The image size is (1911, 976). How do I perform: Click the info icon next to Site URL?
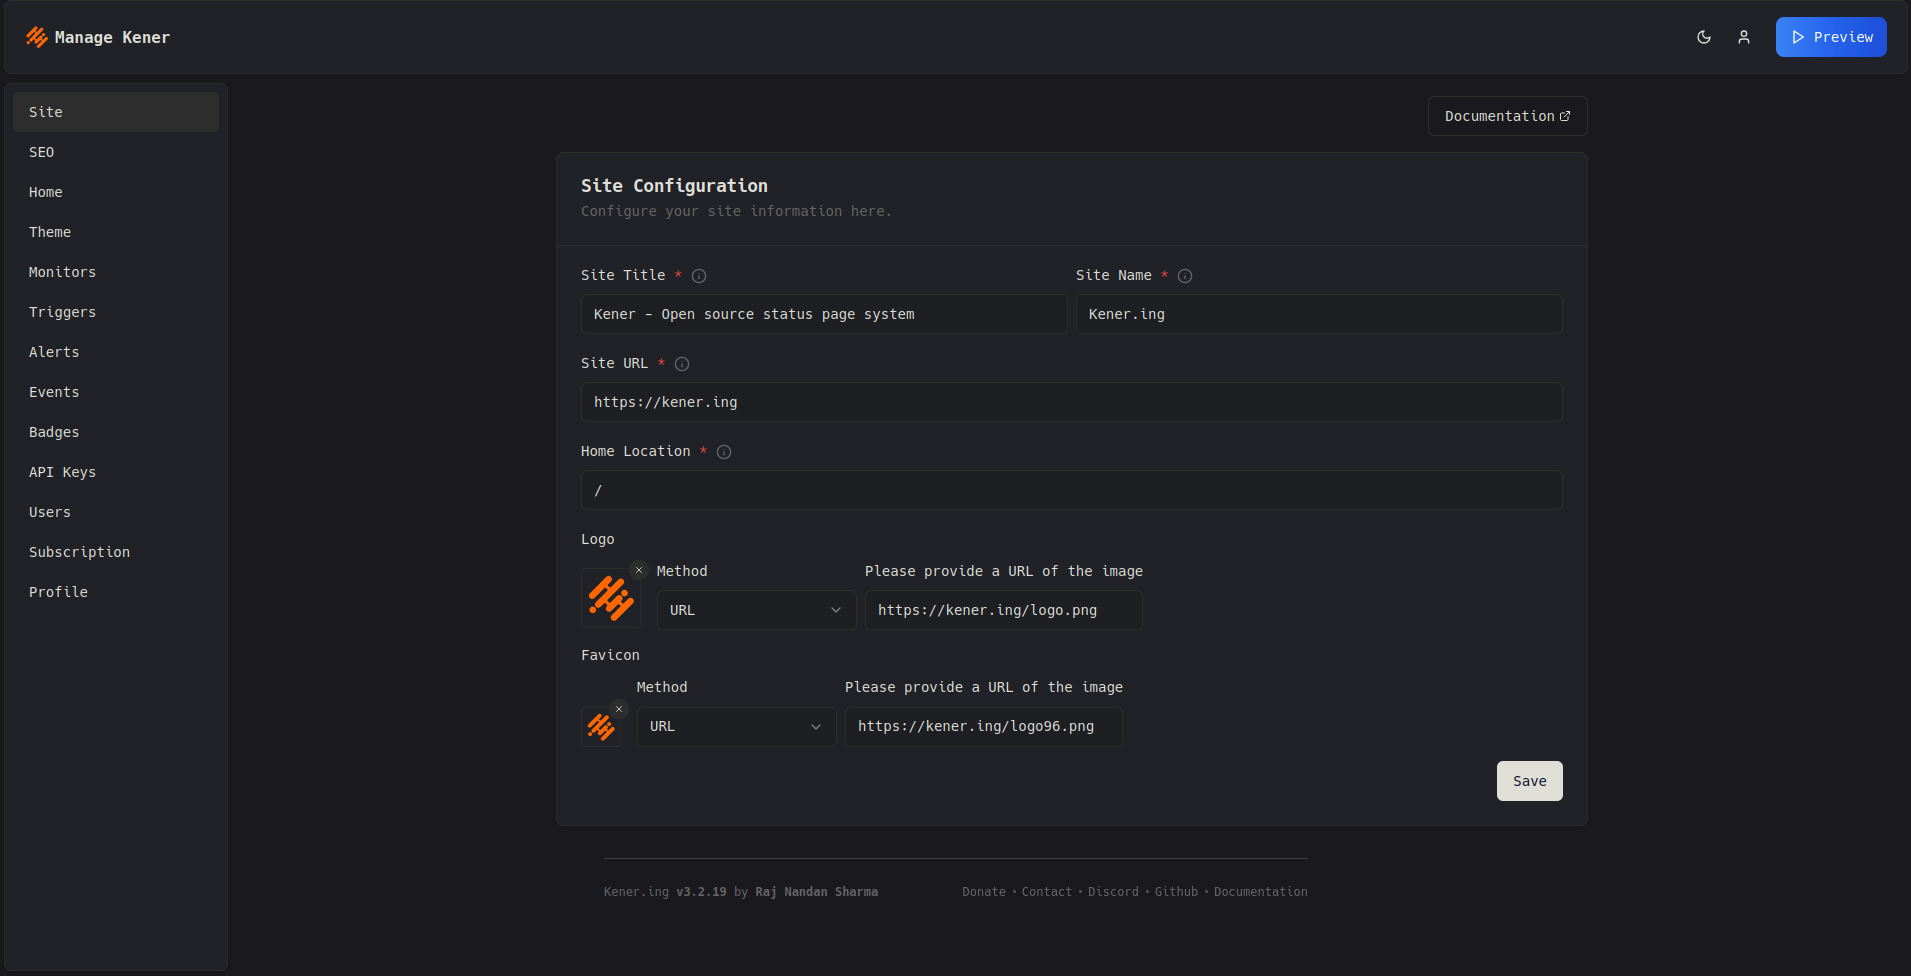pos(682,364)
